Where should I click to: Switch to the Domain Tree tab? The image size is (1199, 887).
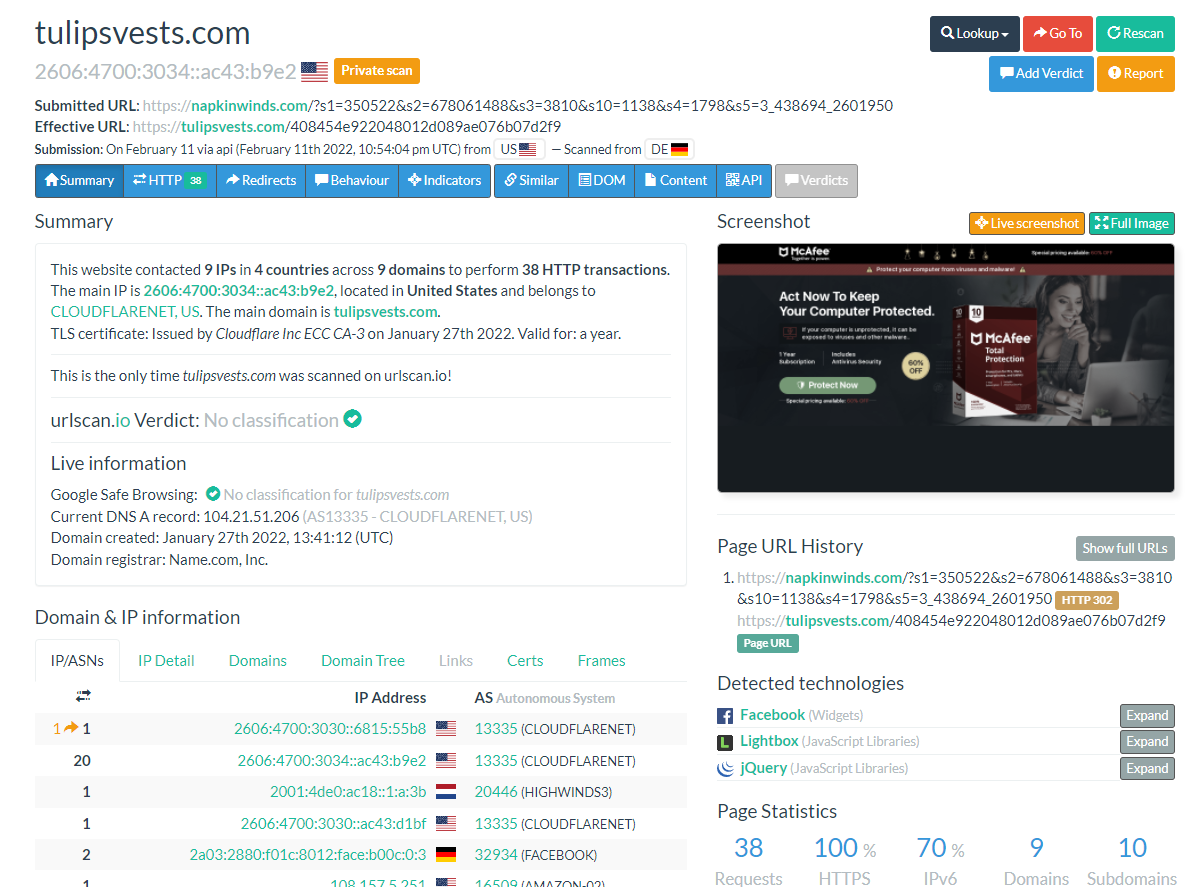362,661
